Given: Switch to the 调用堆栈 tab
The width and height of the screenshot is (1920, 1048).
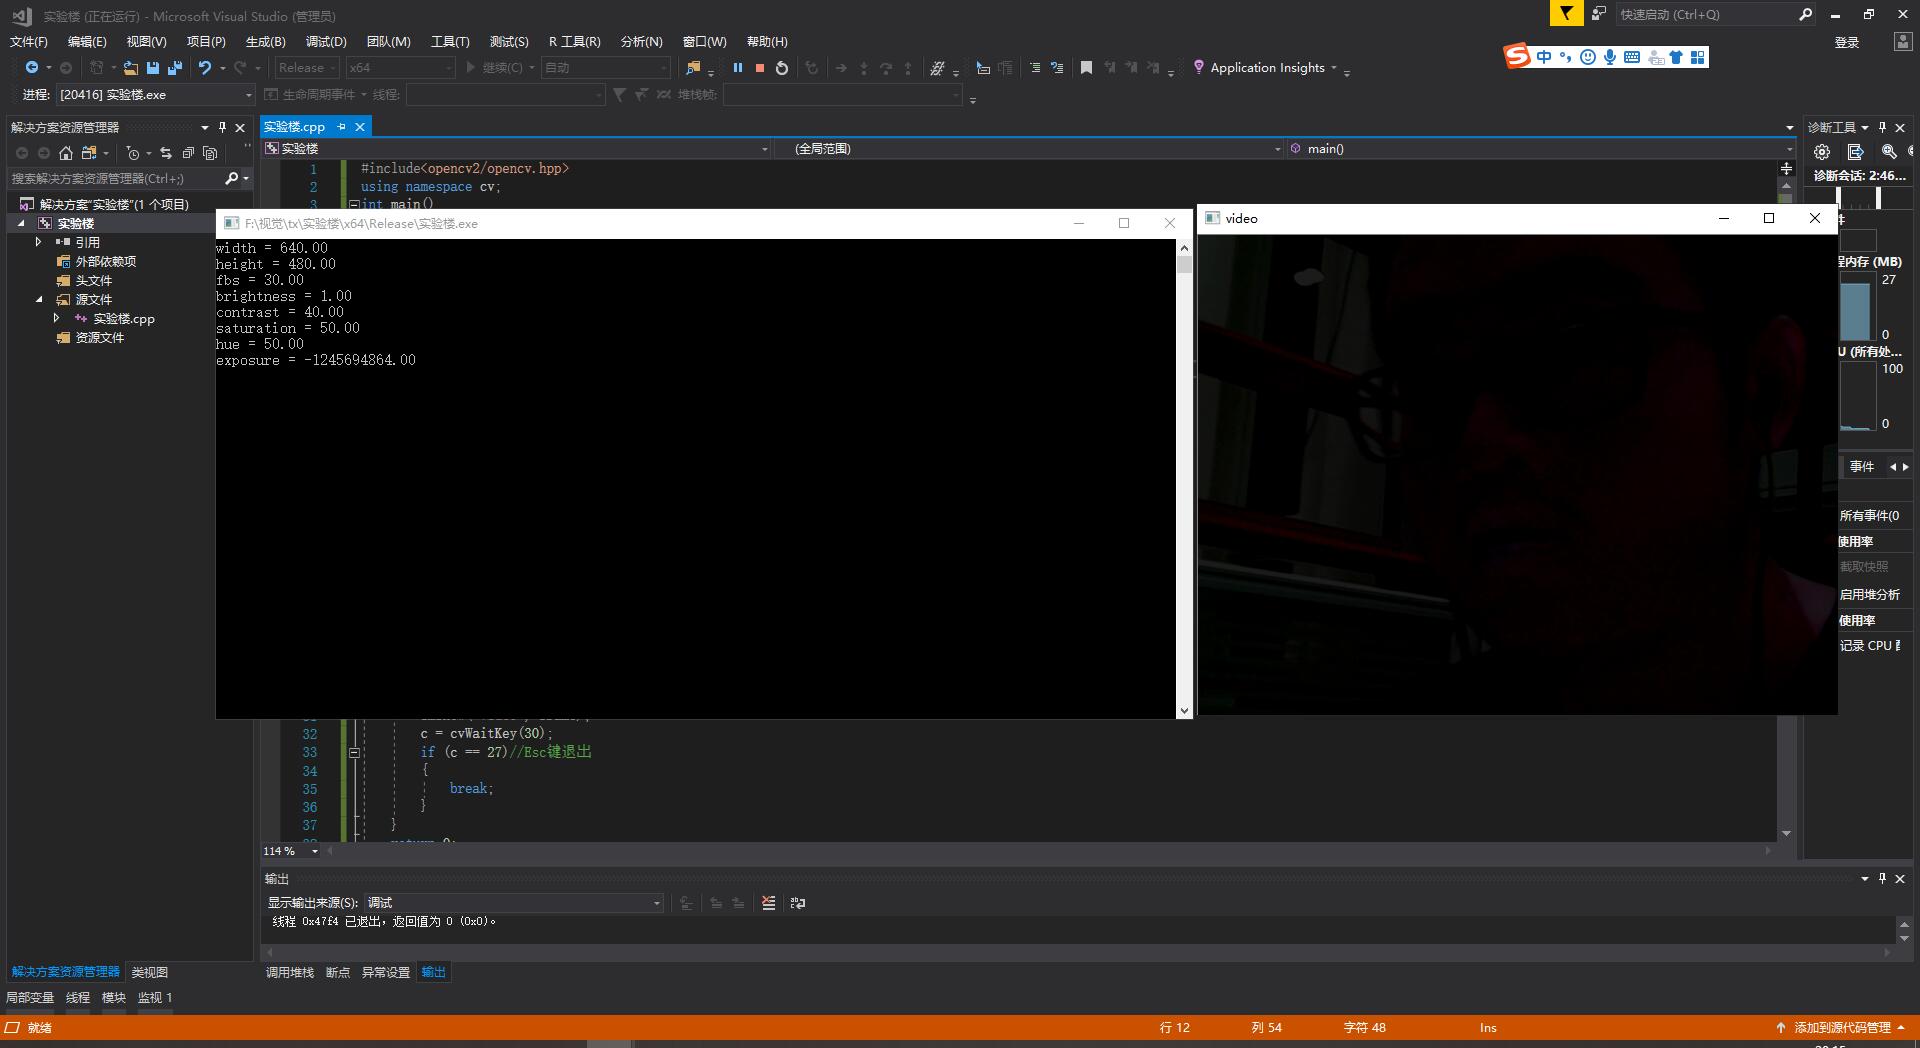Looking at the screenshot, I should [290, 972].
